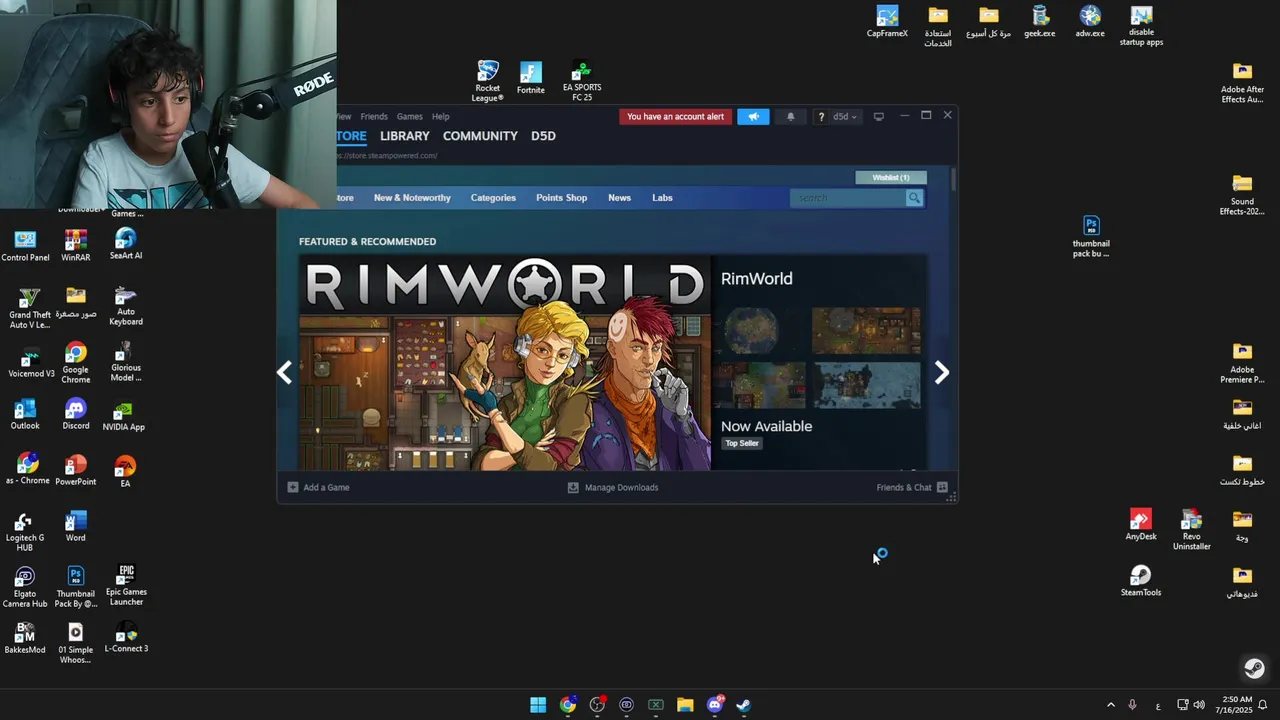This screenshot has width=1280, height=720.
Task: Open Rocket League desktop shortcut
Action: point(487,81)
